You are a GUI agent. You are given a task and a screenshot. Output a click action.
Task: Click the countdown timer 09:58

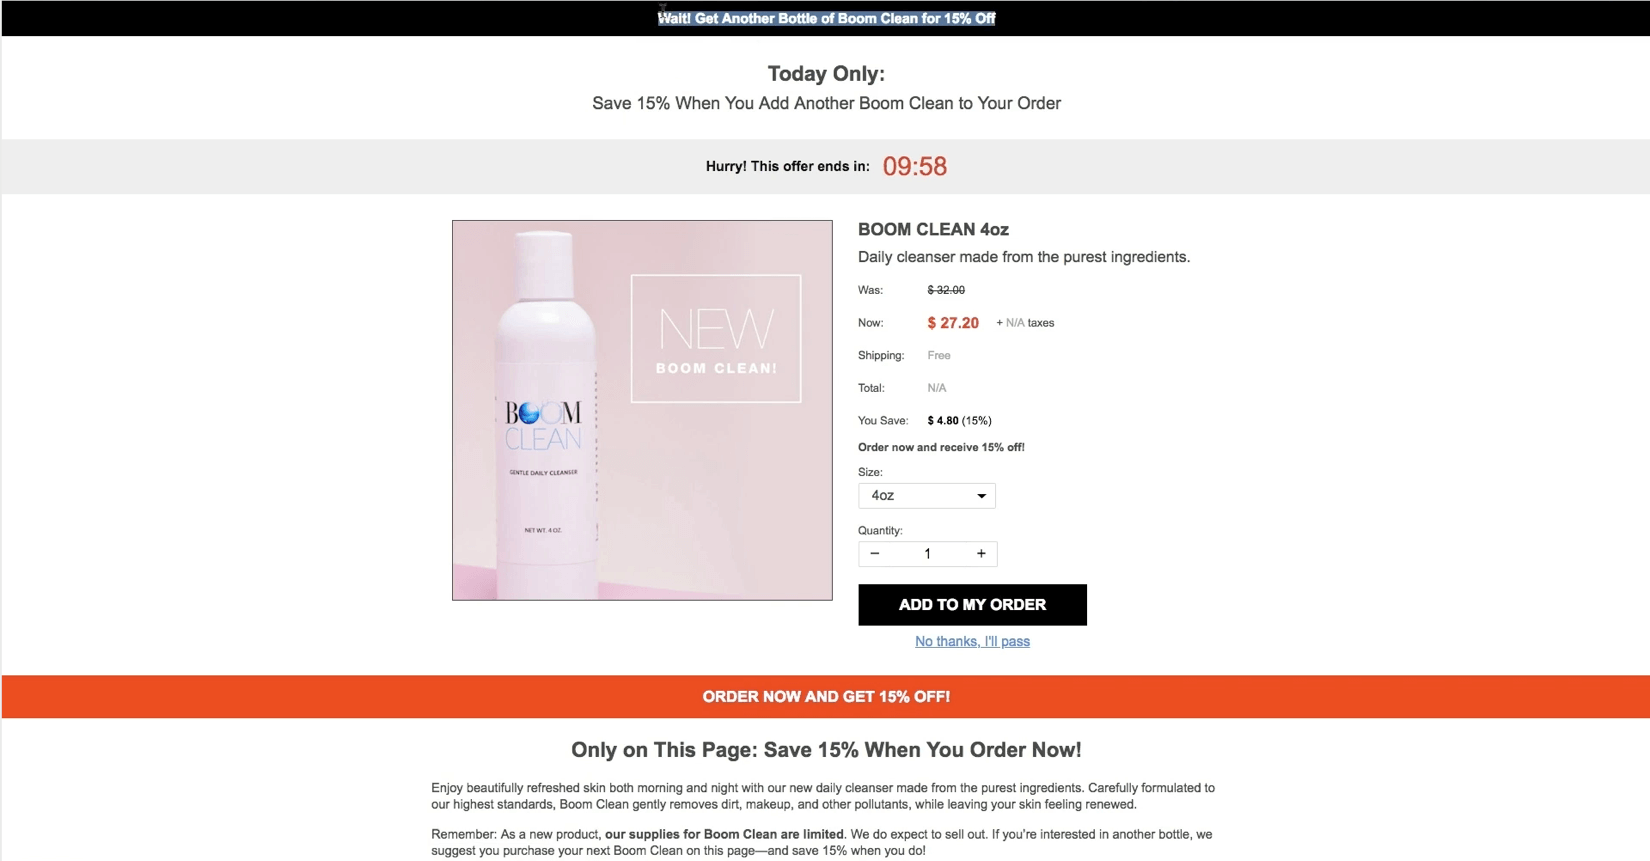pyautogui.click(x=915, y=167)
